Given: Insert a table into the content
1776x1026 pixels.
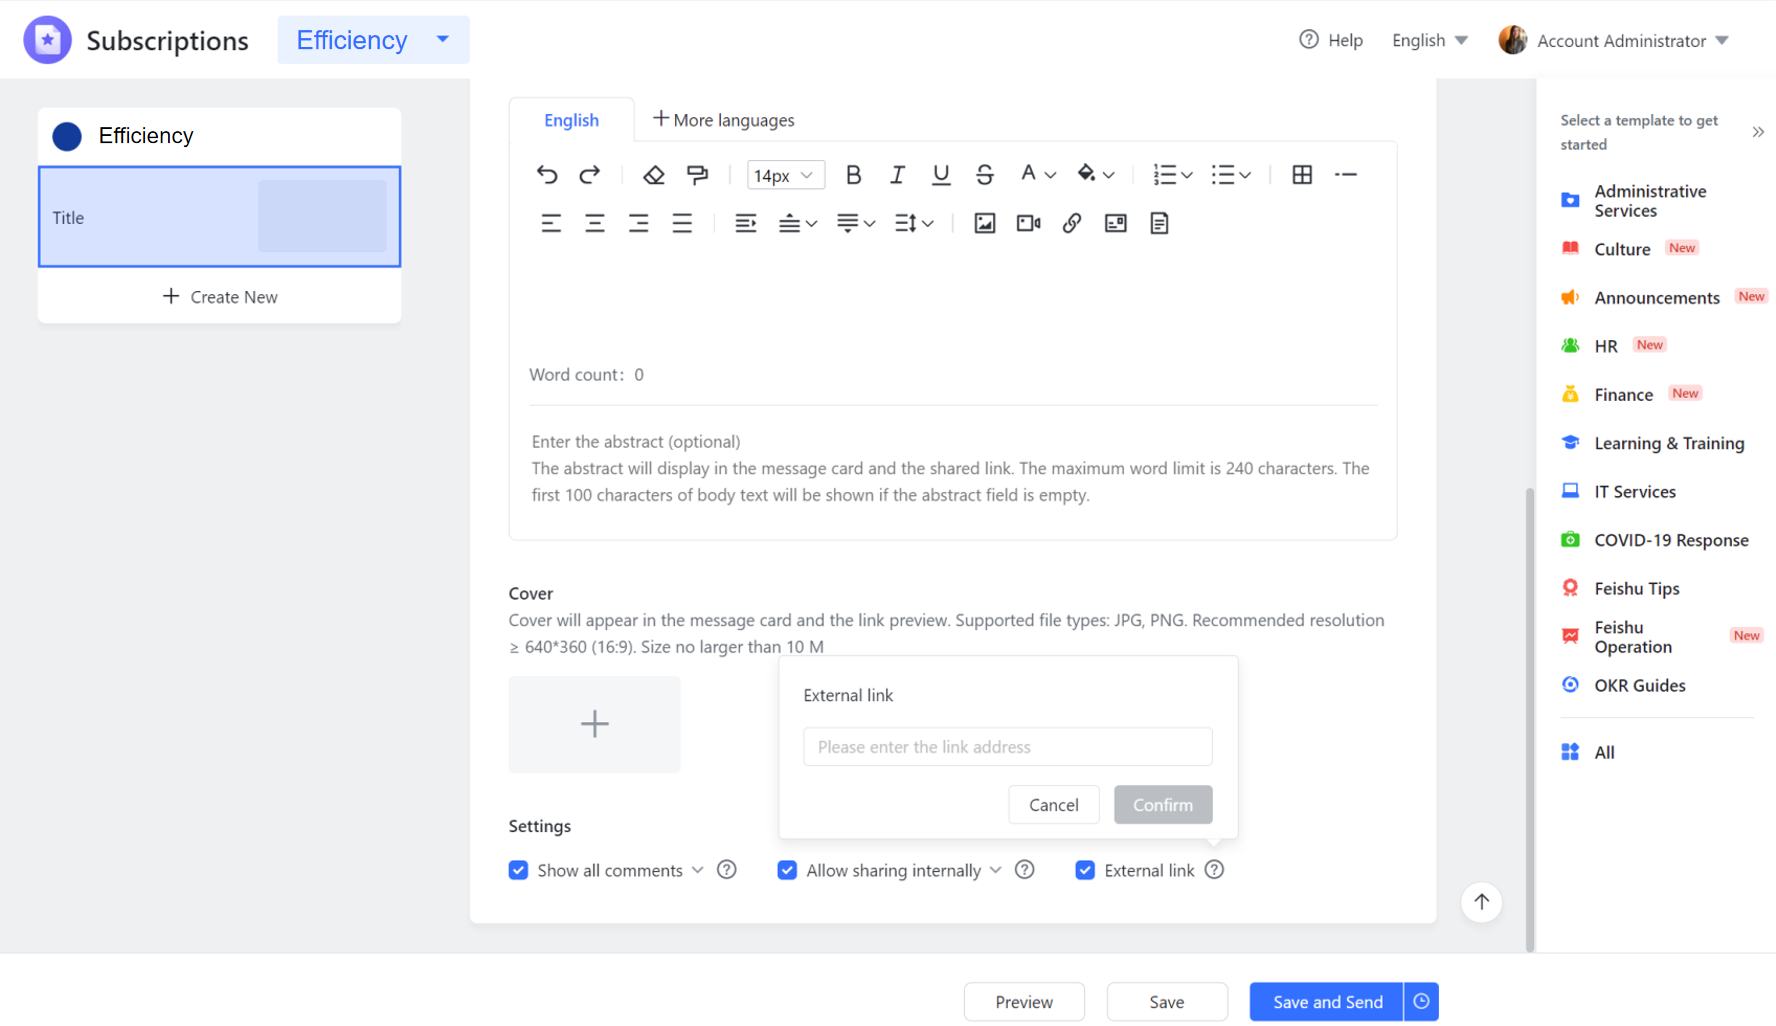Looking at the screenshot, I should (1302, 174).
